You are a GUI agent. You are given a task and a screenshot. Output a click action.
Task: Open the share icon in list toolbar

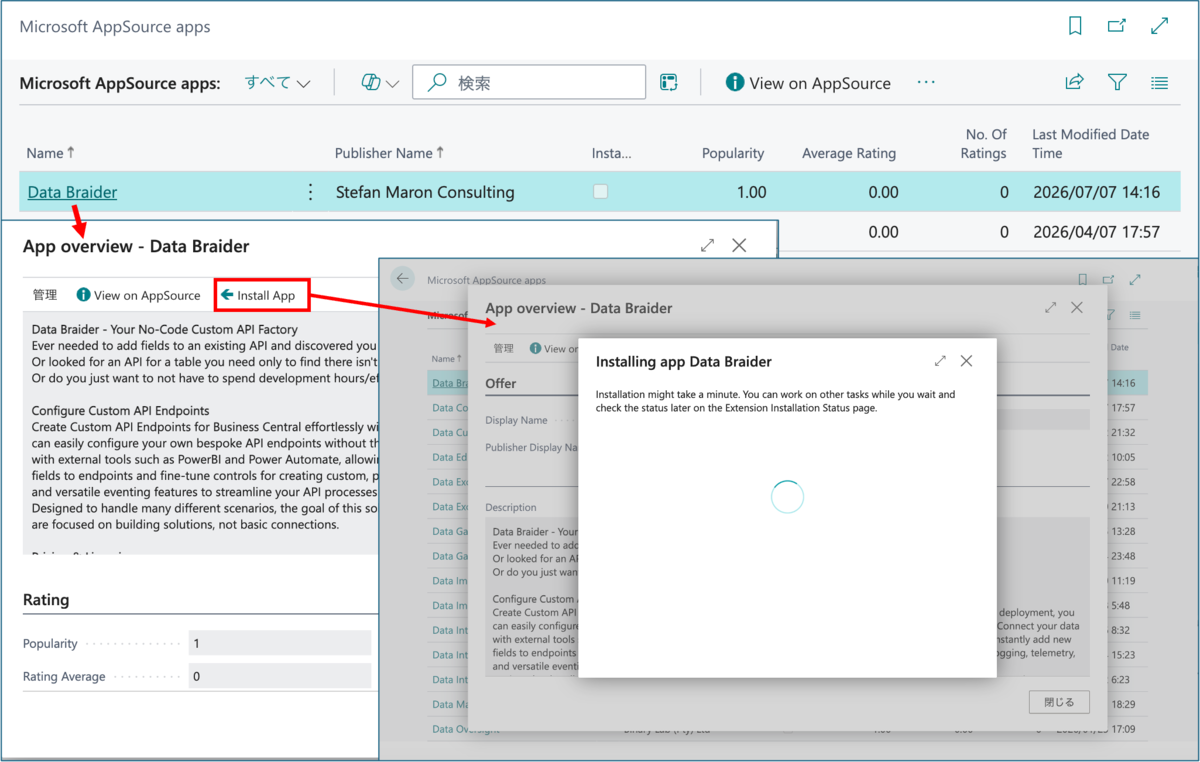[1075, 83]
